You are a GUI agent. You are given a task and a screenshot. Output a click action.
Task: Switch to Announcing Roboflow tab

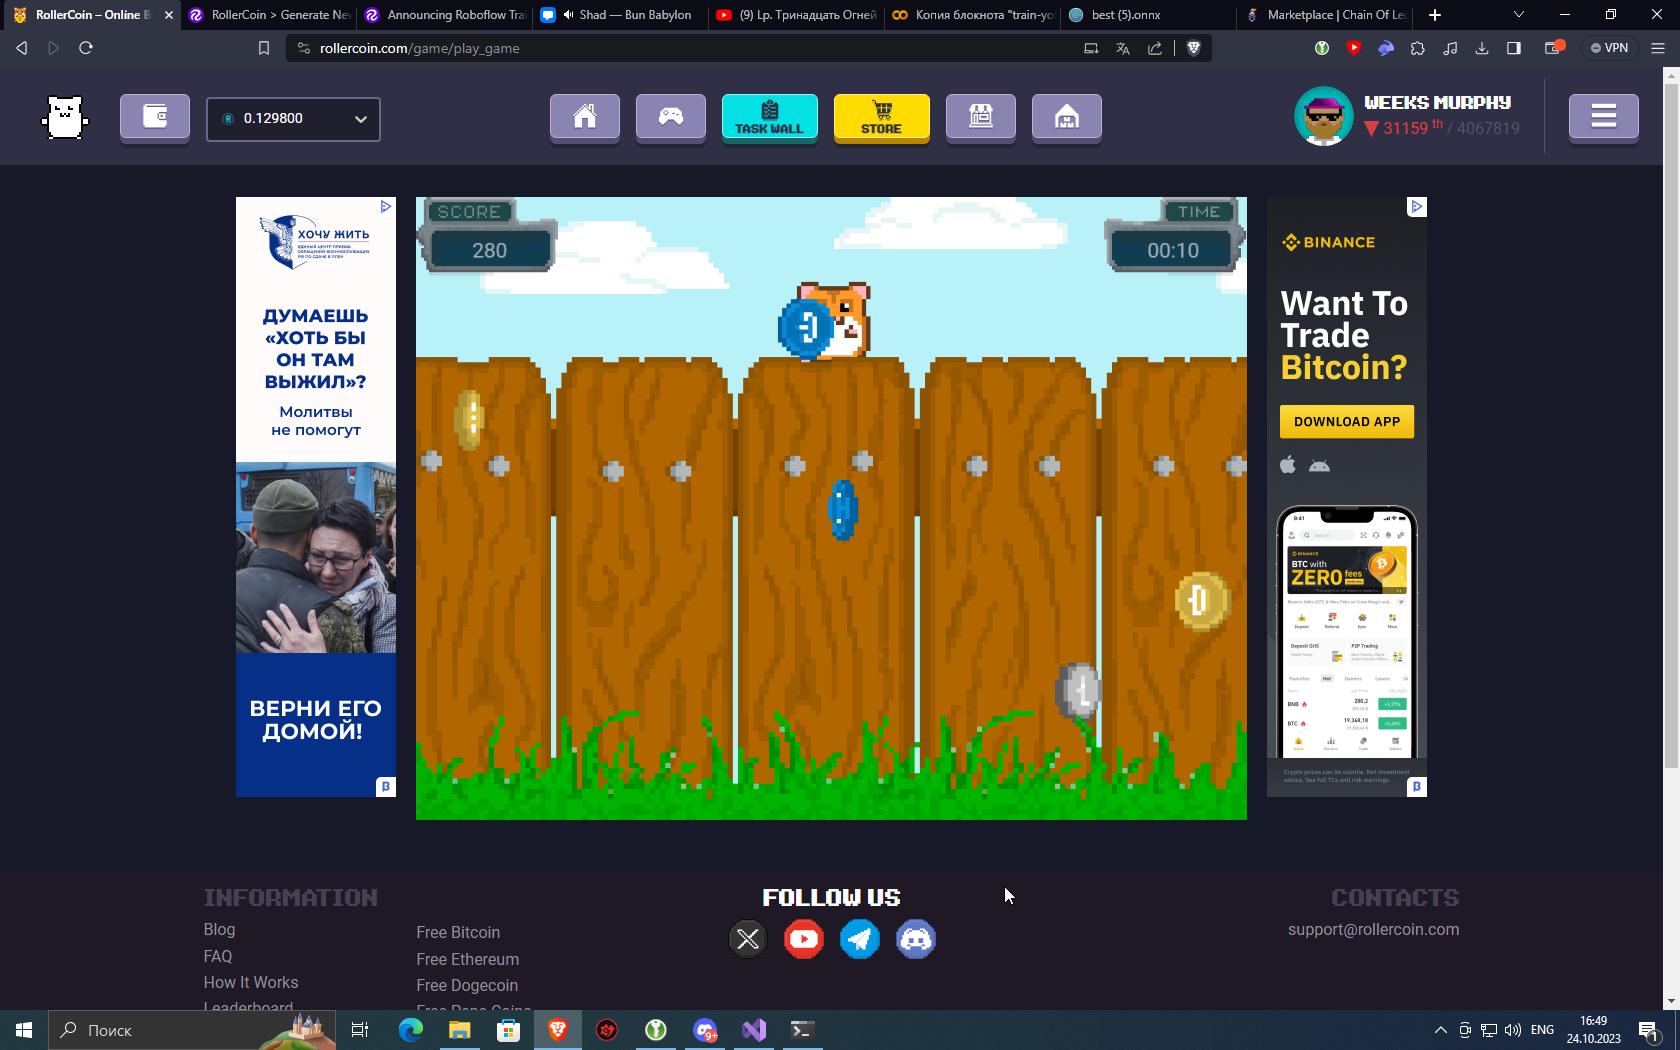(445, 15)
